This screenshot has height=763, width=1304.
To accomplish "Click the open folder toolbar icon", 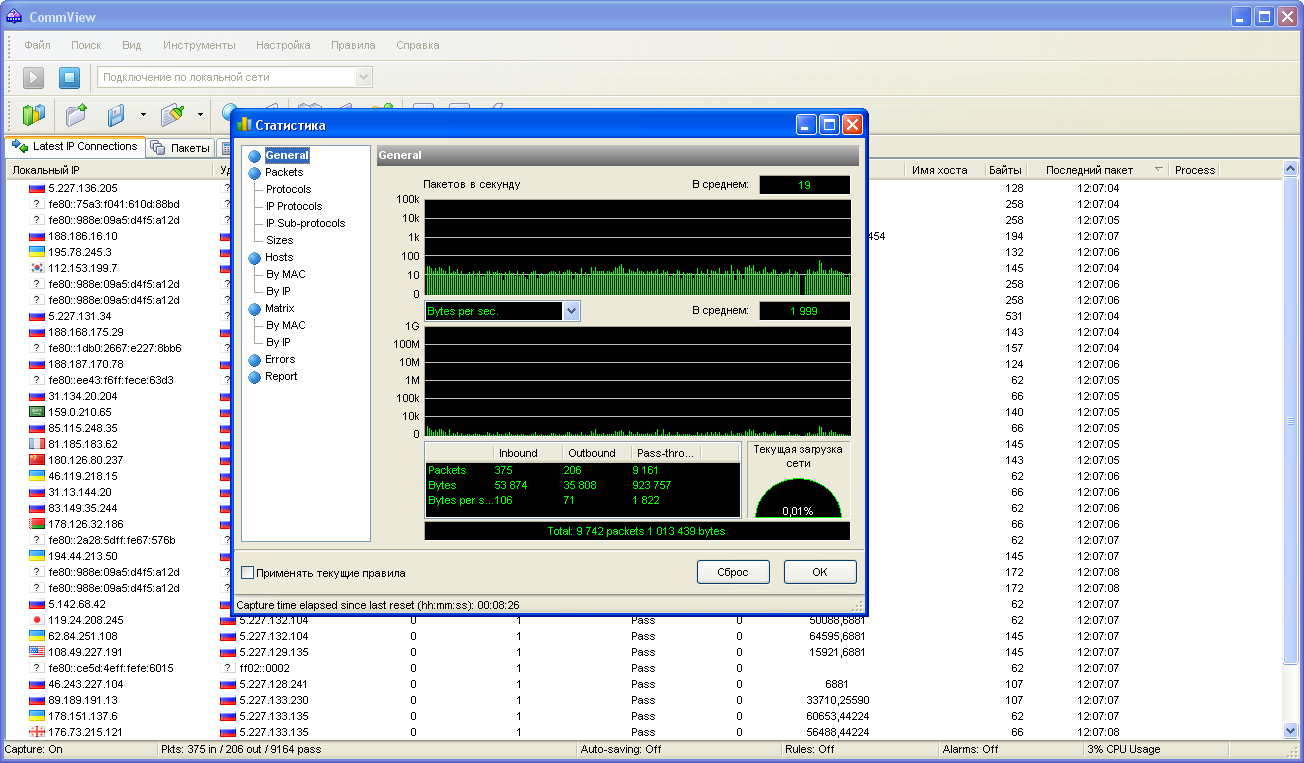I will click(x=76, y=115).
